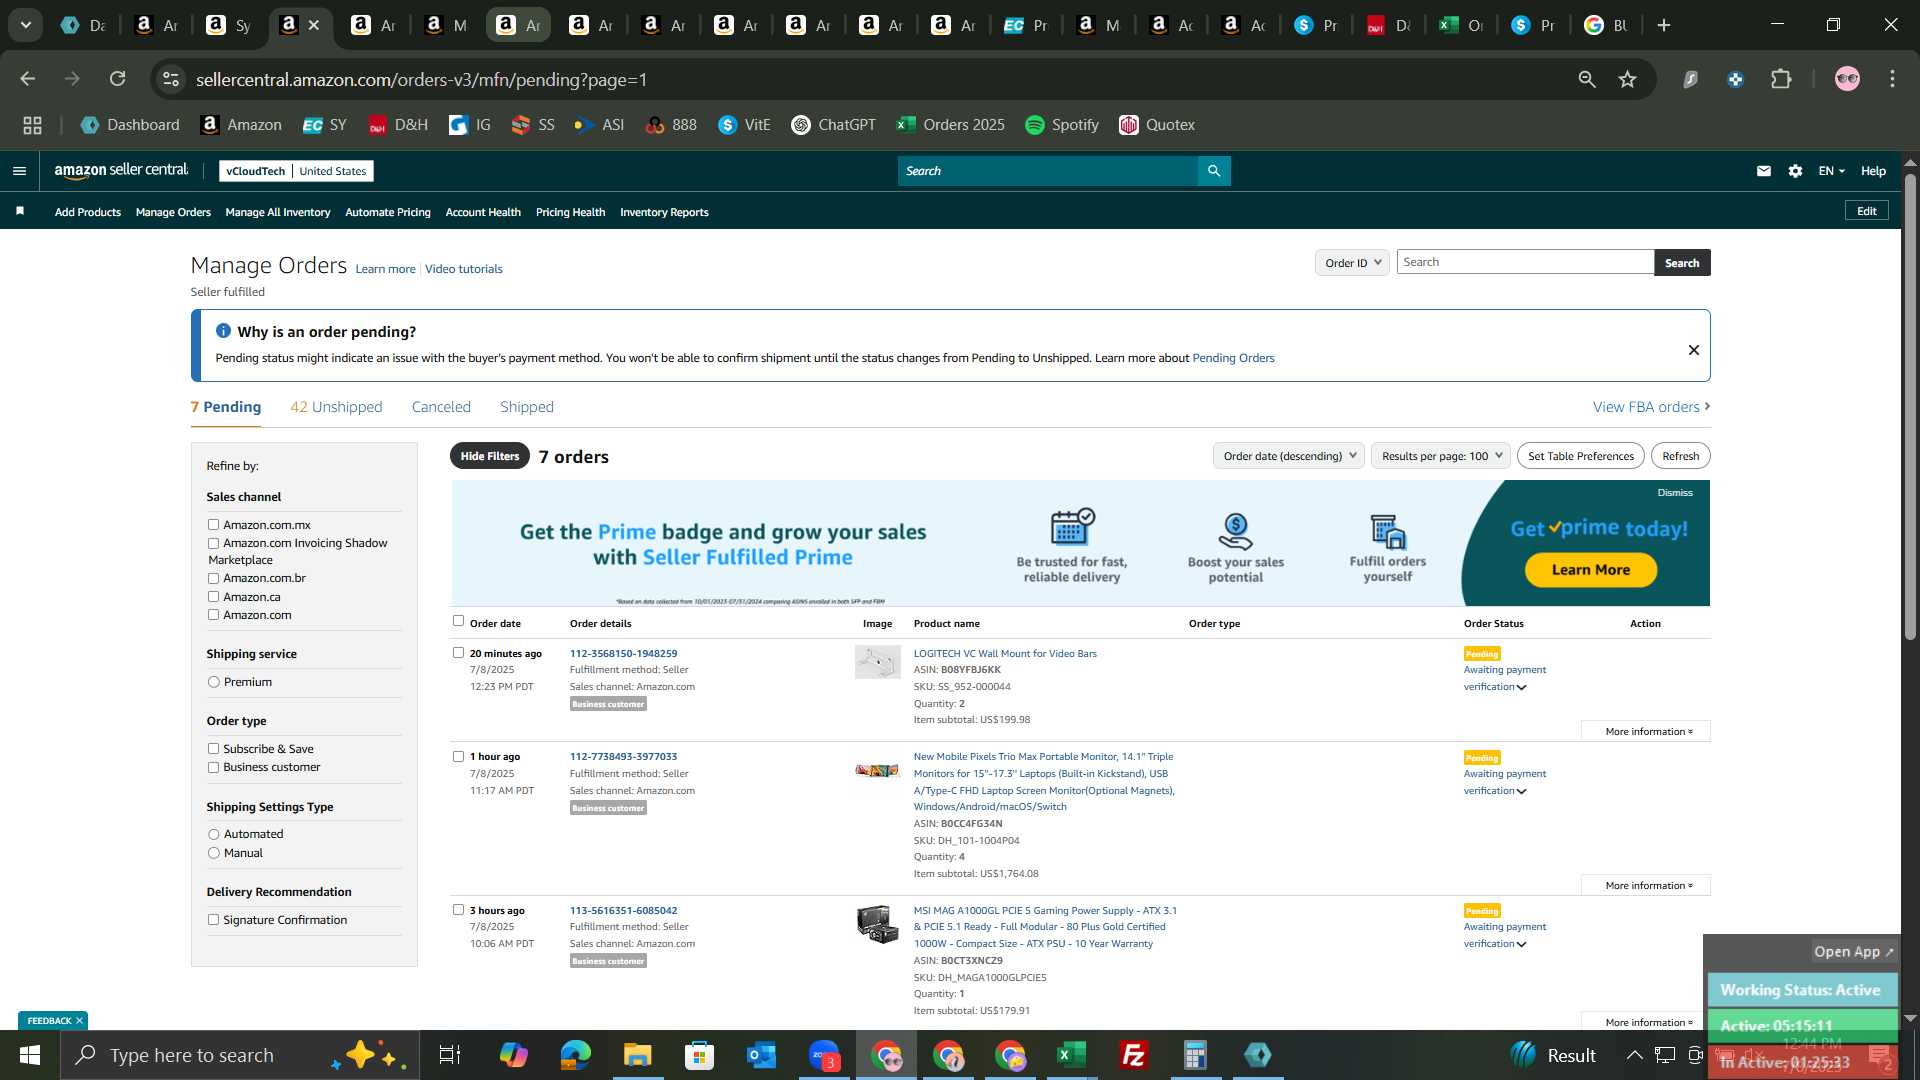Click the browser zoom magnifier icon
The height and width of the screenshot is (1080, 1920).
click(1587, 79)
